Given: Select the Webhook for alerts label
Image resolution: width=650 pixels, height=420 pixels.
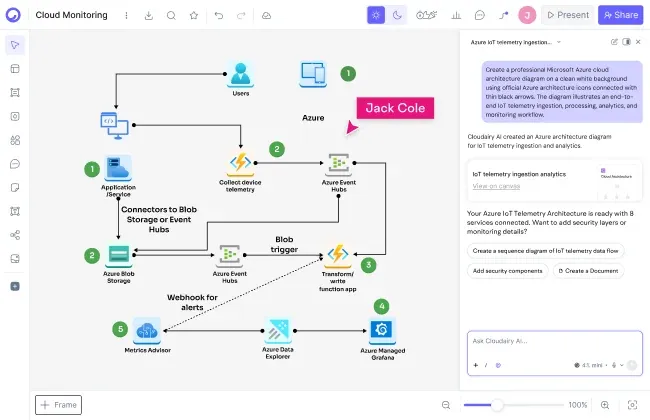Looking at the screenshot, I should (192, 302).
